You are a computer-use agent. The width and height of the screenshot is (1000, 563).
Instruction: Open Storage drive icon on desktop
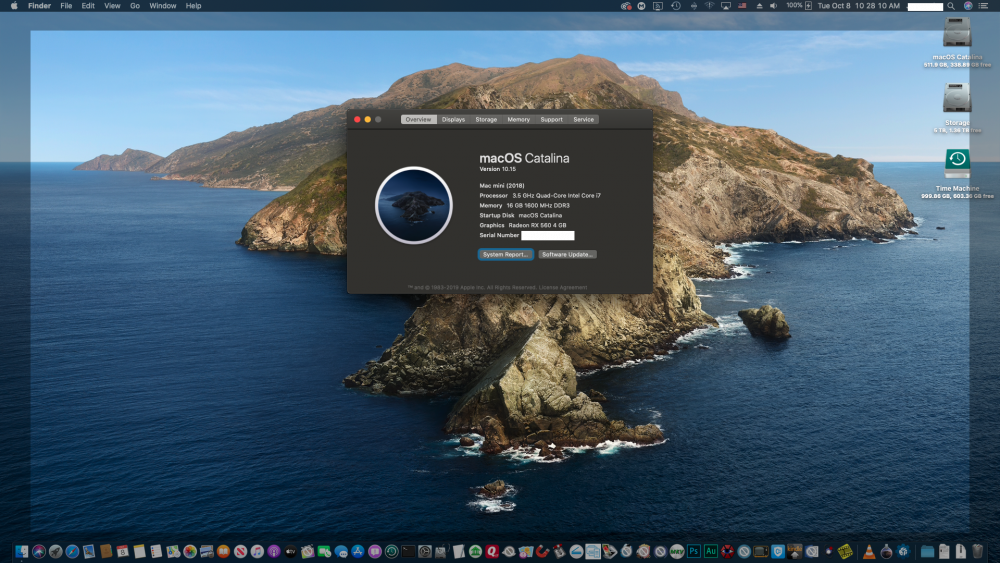coord(957,98)
